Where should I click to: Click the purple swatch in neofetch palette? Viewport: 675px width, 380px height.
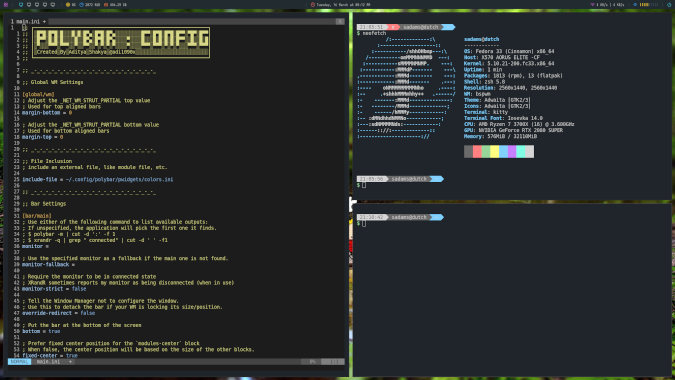coord(512,151)
